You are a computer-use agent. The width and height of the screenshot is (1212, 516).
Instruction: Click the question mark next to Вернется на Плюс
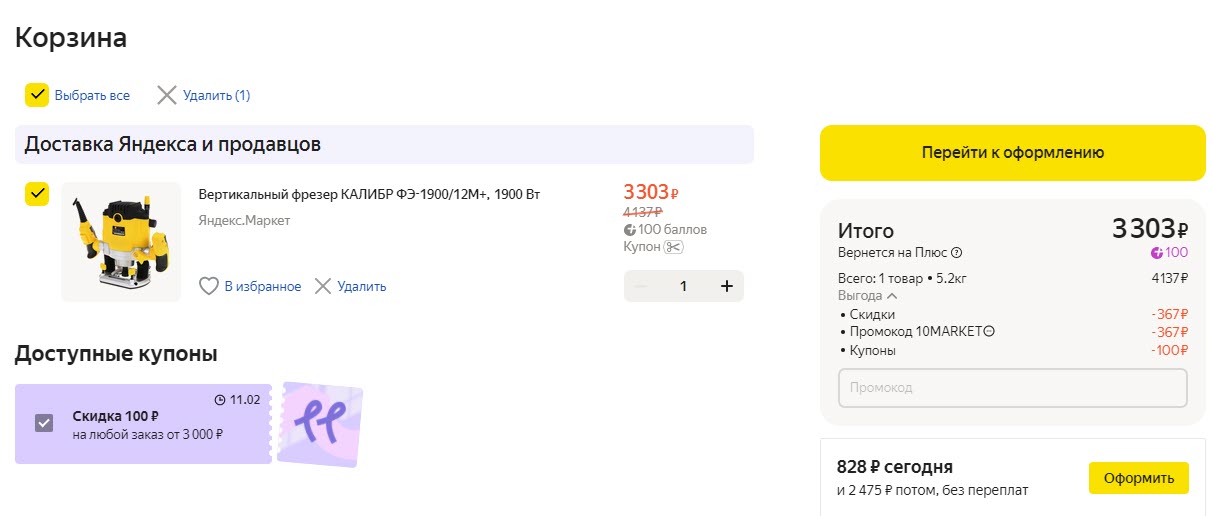tap(957, 253)
